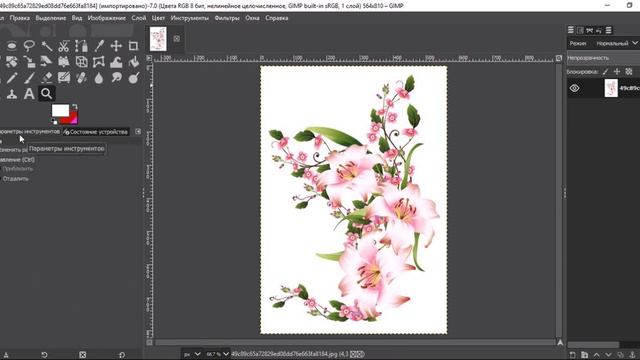Open the 'Окна' menu

point(252,18)
